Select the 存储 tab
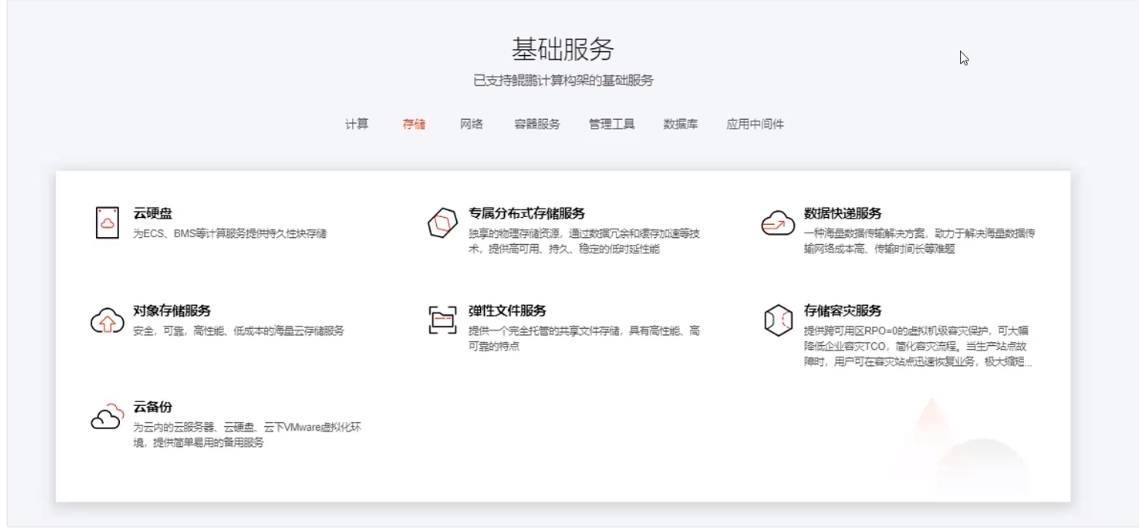 point(414,124)
